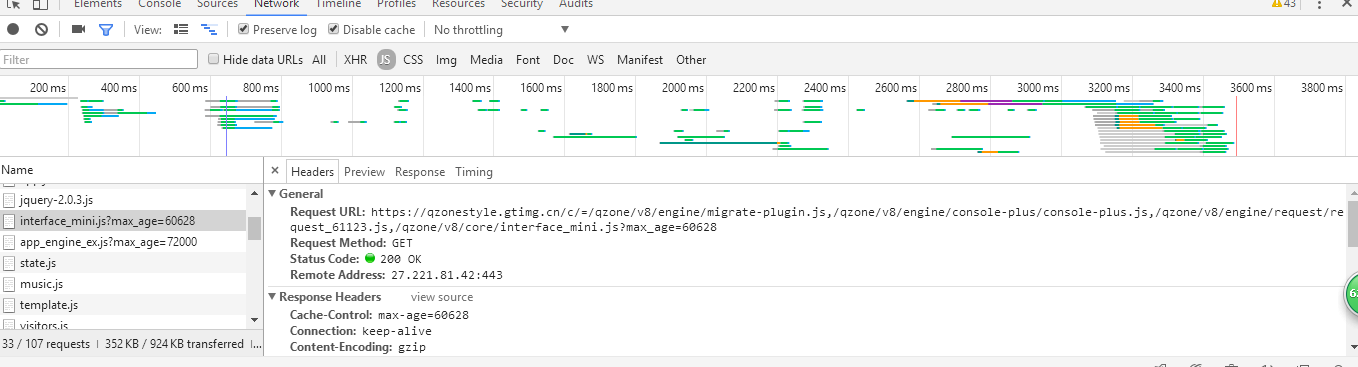Image resolution: width=1358 pixels, height=367 pixels.
Task: Check Hide data URLs
Action: pos(214,60)
